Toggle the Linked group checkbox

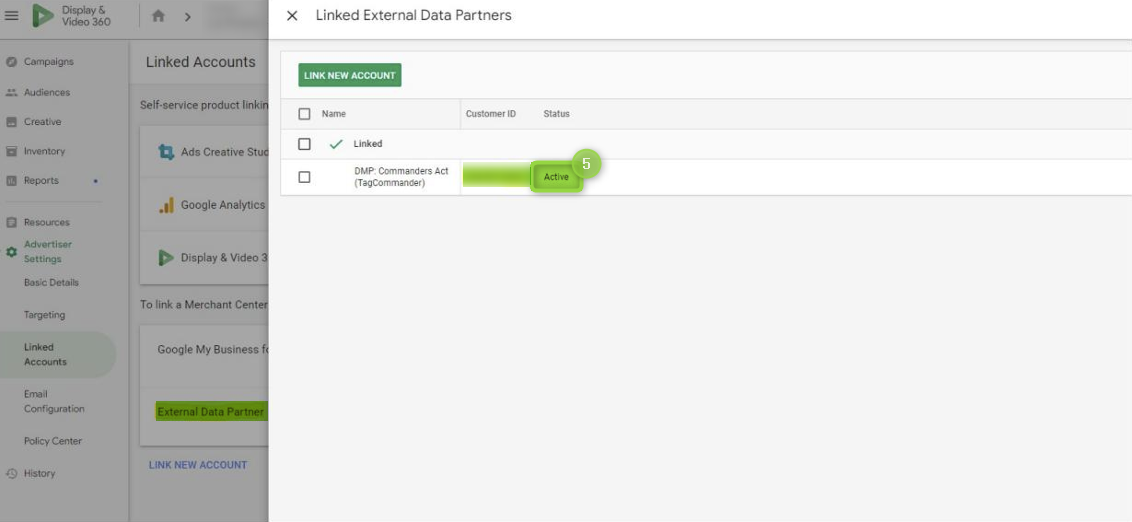(305, 144)
